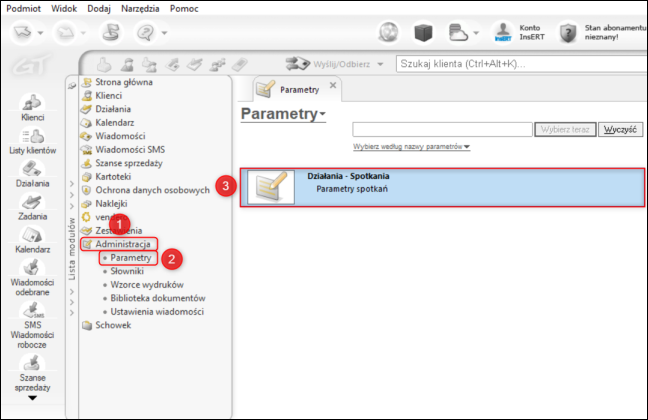Click the Działania - Spotkania notepad thumbnail
The width and height of the screenshot is (648, 420).
pos(271,187)
